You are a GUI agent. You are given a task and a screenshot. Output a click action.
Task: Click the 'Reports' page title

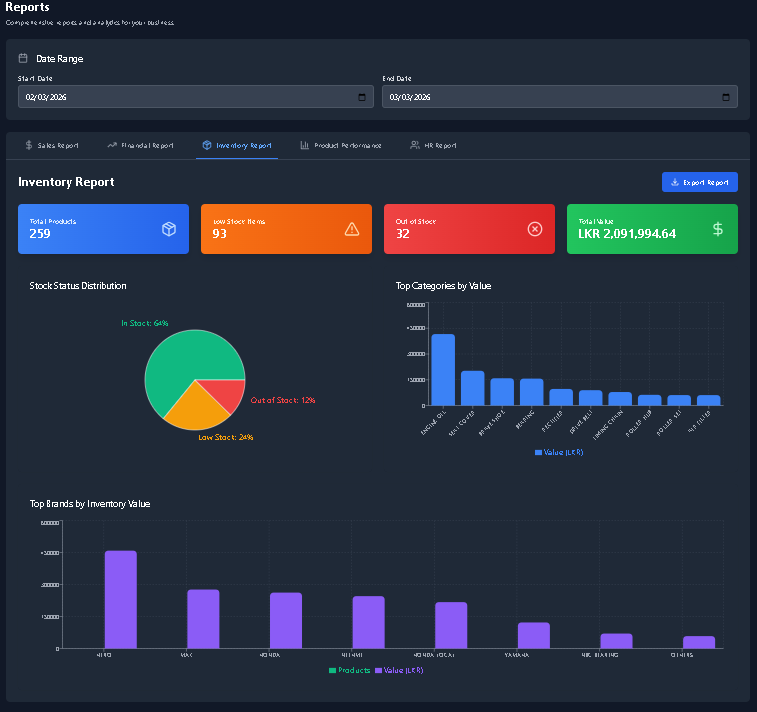tap(27, 7)
